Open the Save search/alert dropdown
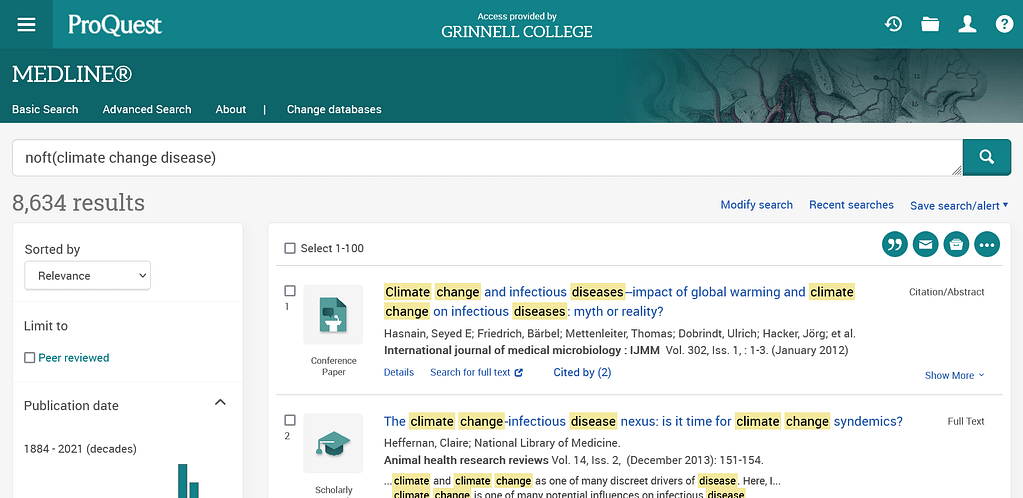This screenshot has height=498, width=1023. click(958, 205)
